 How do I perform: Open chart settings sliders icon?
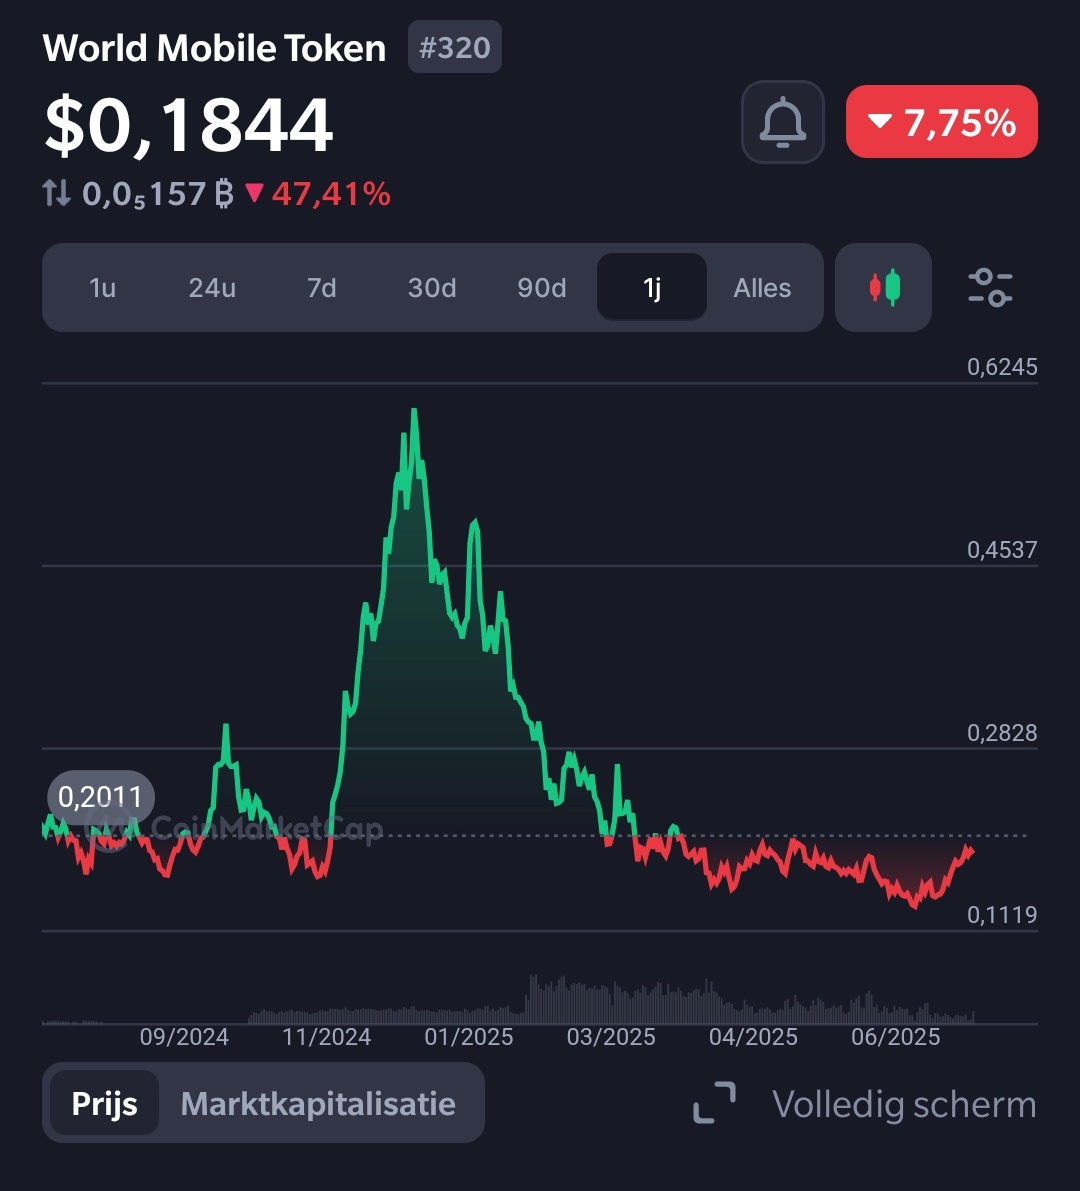pos(990,288)
